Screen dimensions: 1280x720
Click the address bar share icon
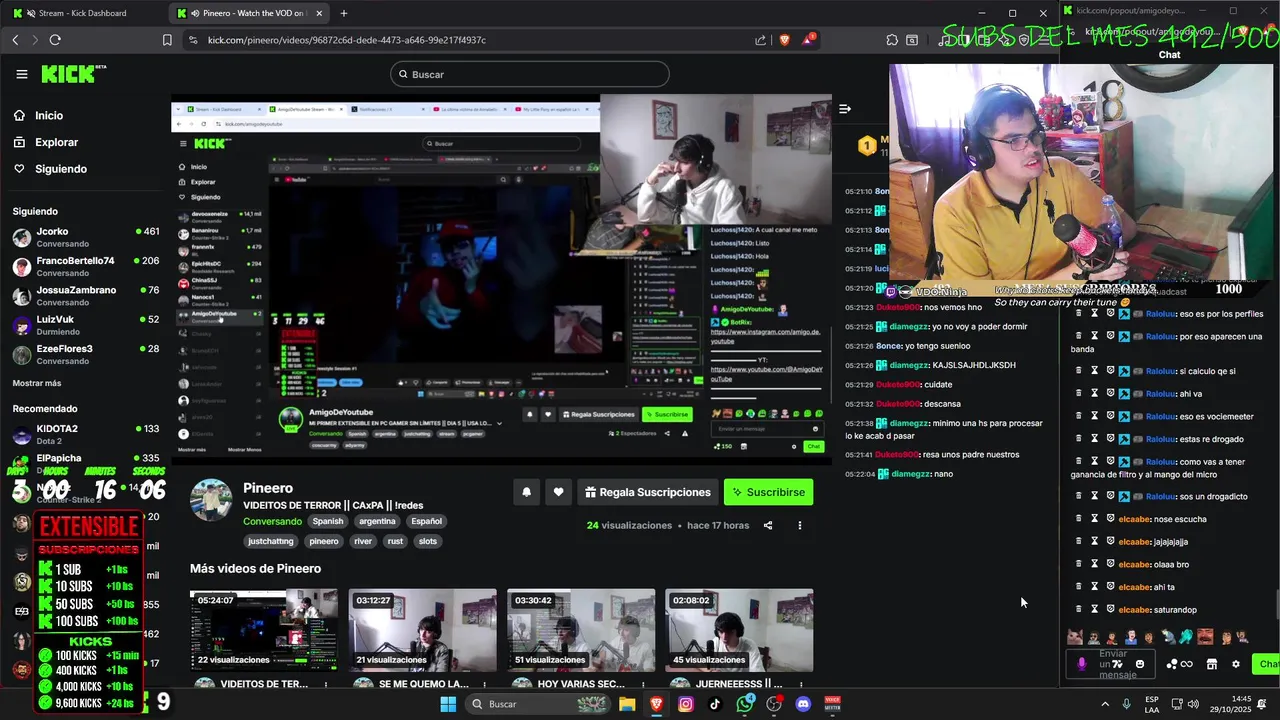tap(760, 40)
